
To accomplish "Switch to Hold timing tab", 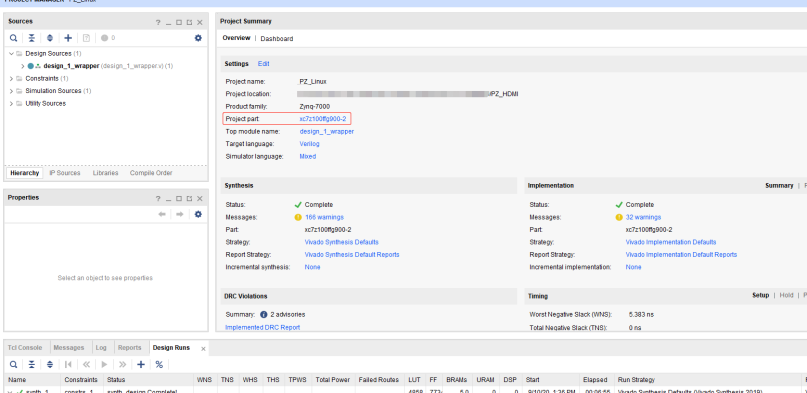I will (786, 295).
